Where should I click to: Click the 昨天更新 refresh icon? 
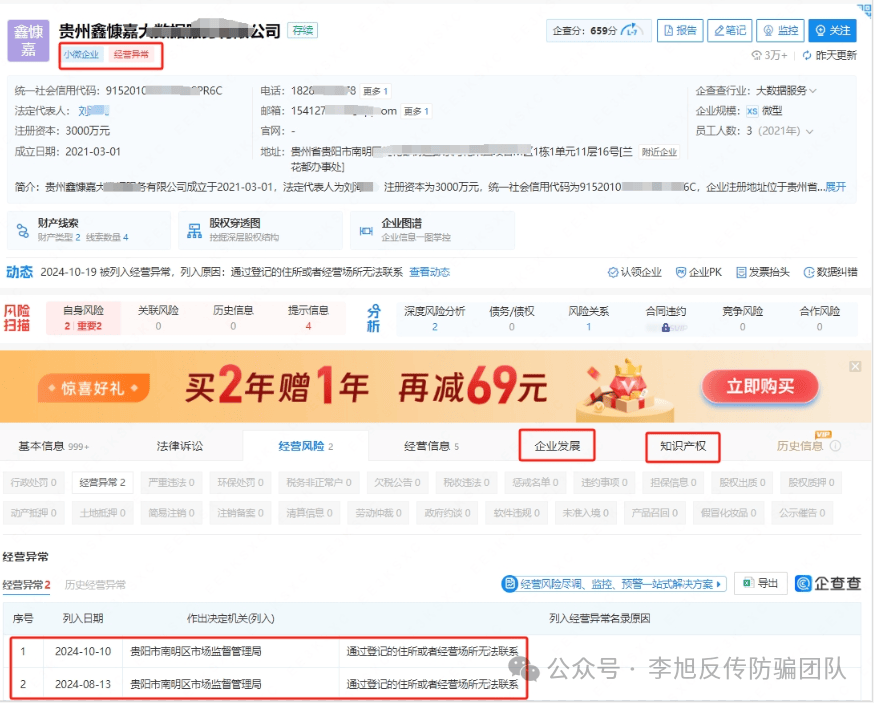tap(807, 55)
